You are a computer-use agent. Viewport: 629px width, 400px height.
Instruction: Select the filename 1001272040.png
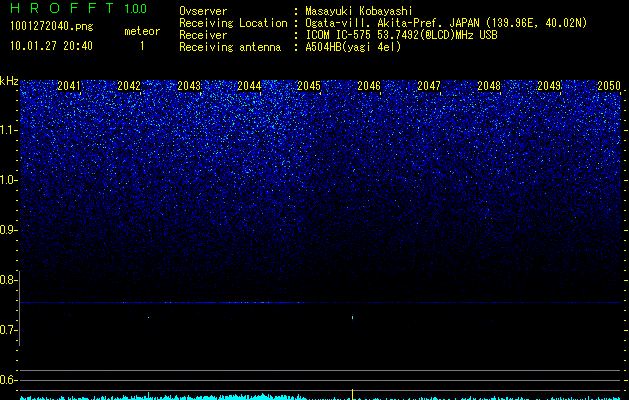tap(52, 27)
